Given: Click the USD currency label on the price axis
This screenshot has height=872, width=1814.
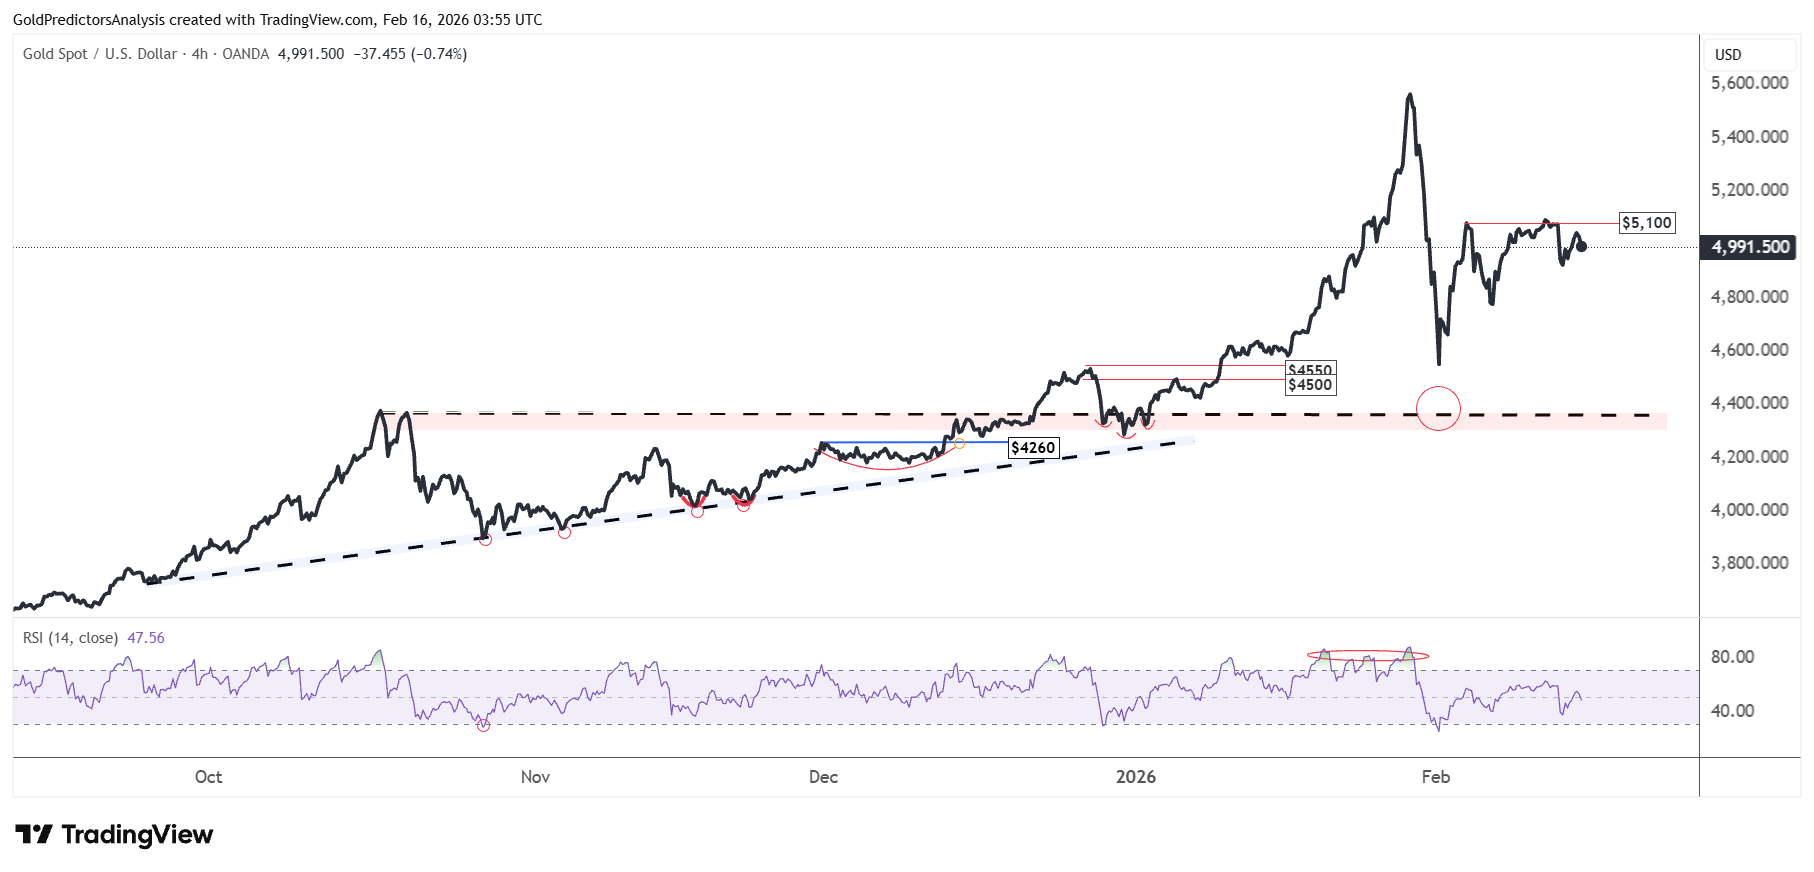Looking at the screenshot, I should (1728, 55).
